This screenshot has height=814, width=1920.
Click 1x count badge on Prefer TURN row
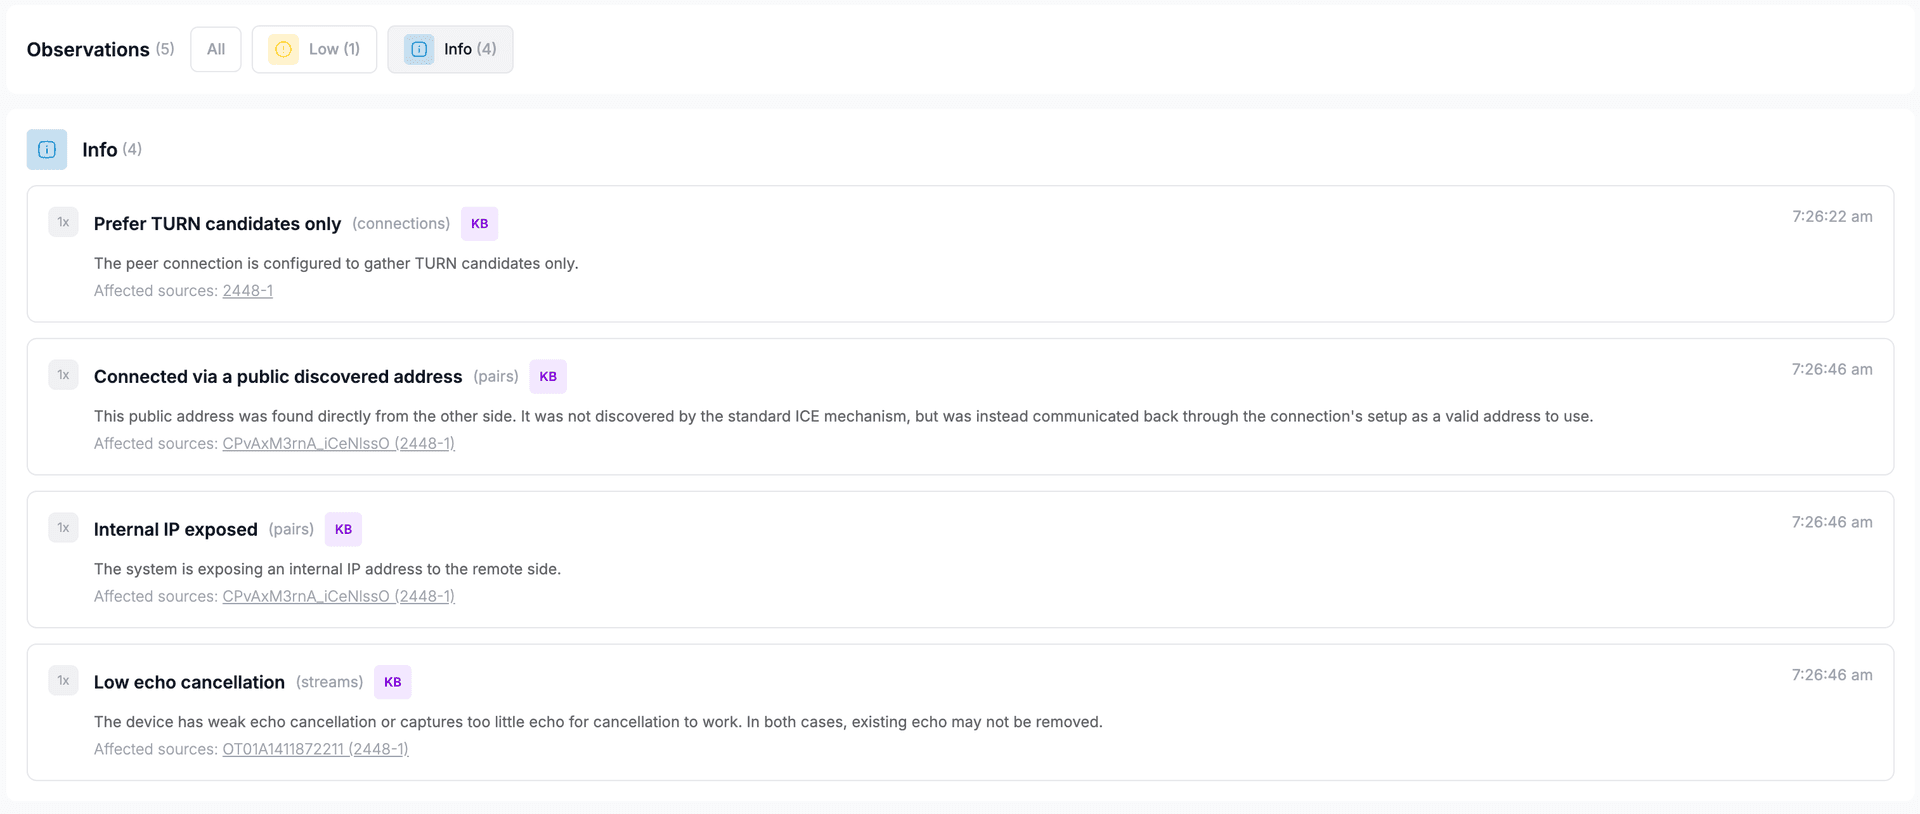(63, 222)
